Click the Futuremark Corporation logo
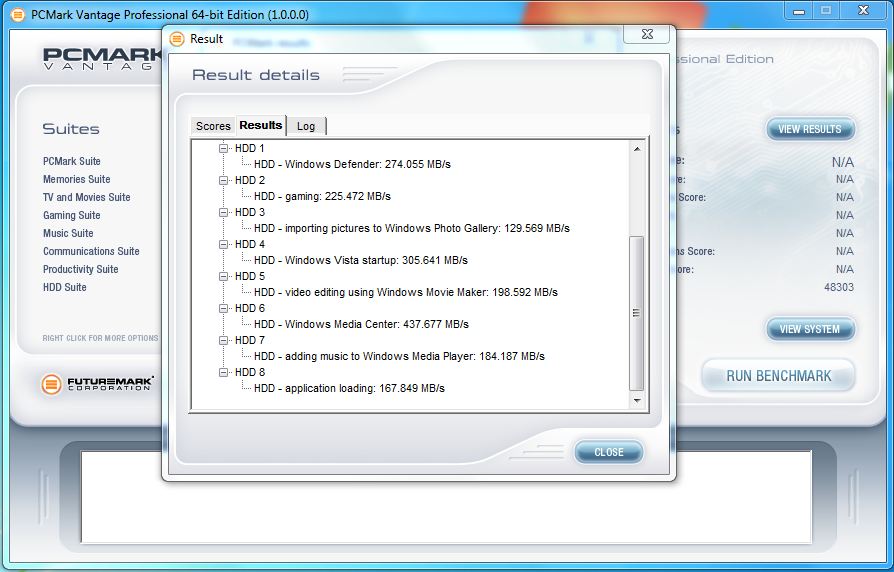The height and width of the screenshot is (572, 894). point(97,384)
